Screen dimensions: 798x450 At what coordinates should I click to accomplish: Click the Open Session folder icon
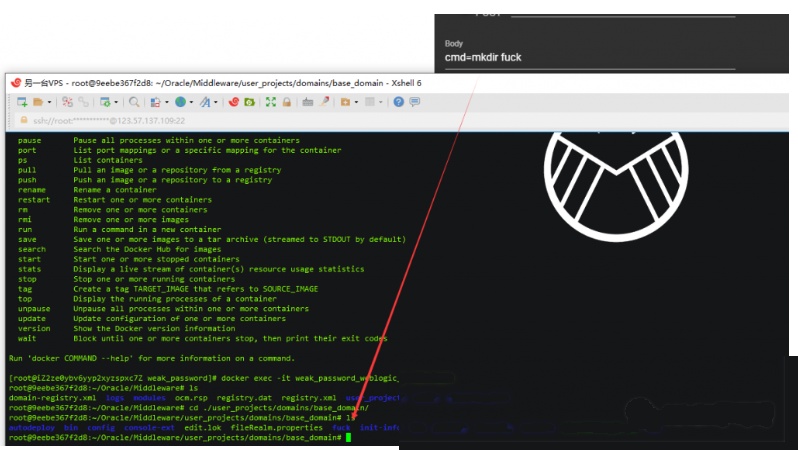38,102
